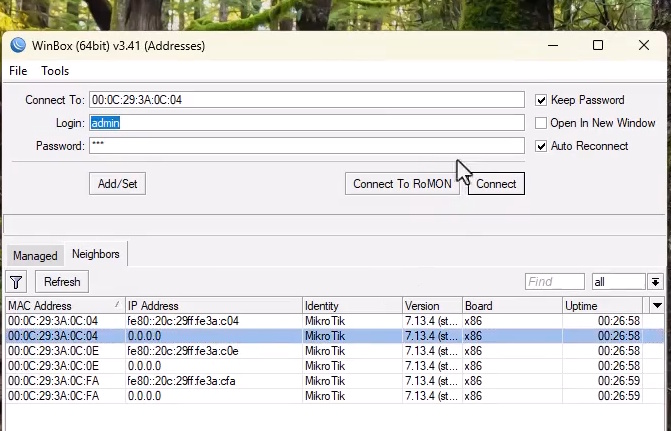The image size is (671, 431).
Task: Click the 'all' filter combo field
Action: pos(618,282)
